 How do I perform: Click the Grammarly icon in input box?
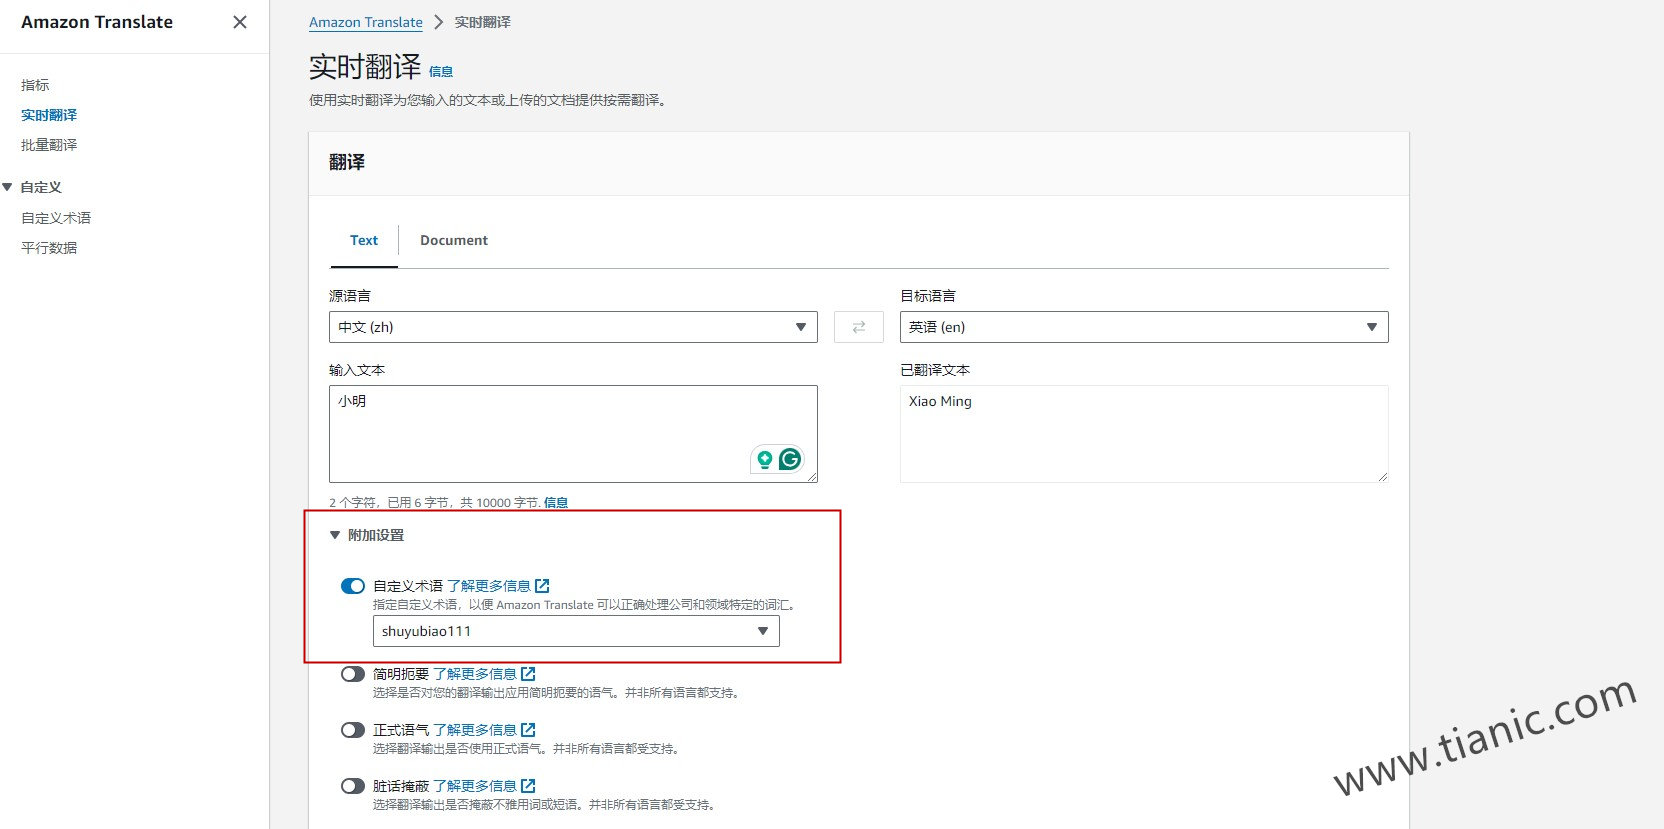[x=790, y=459]
